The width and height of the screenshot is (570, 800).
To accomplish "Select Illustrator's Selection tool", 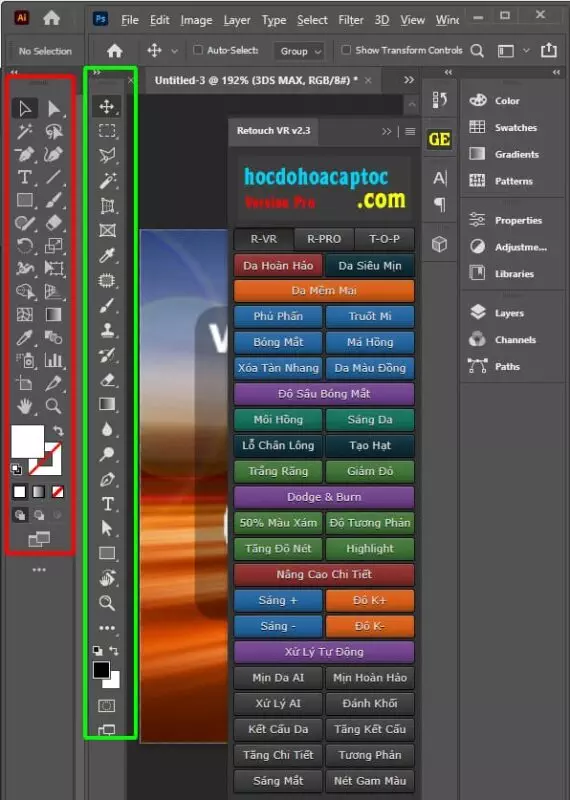I will [x=24, y=108].
